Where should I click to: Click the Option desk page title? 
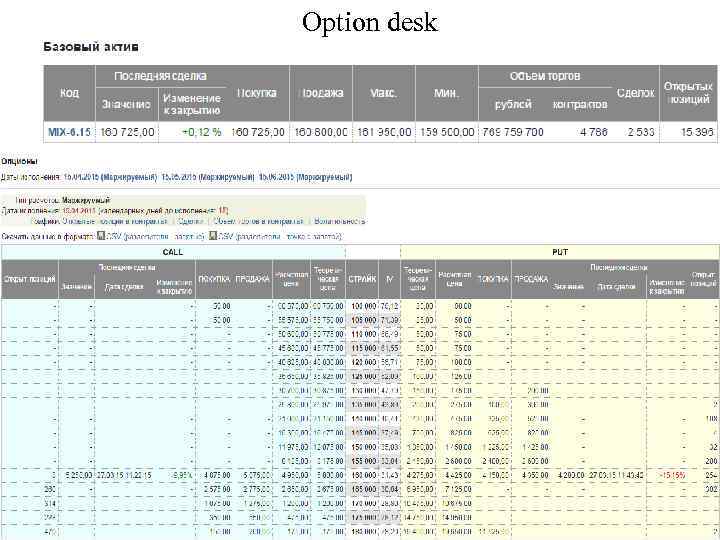(370, 22)
